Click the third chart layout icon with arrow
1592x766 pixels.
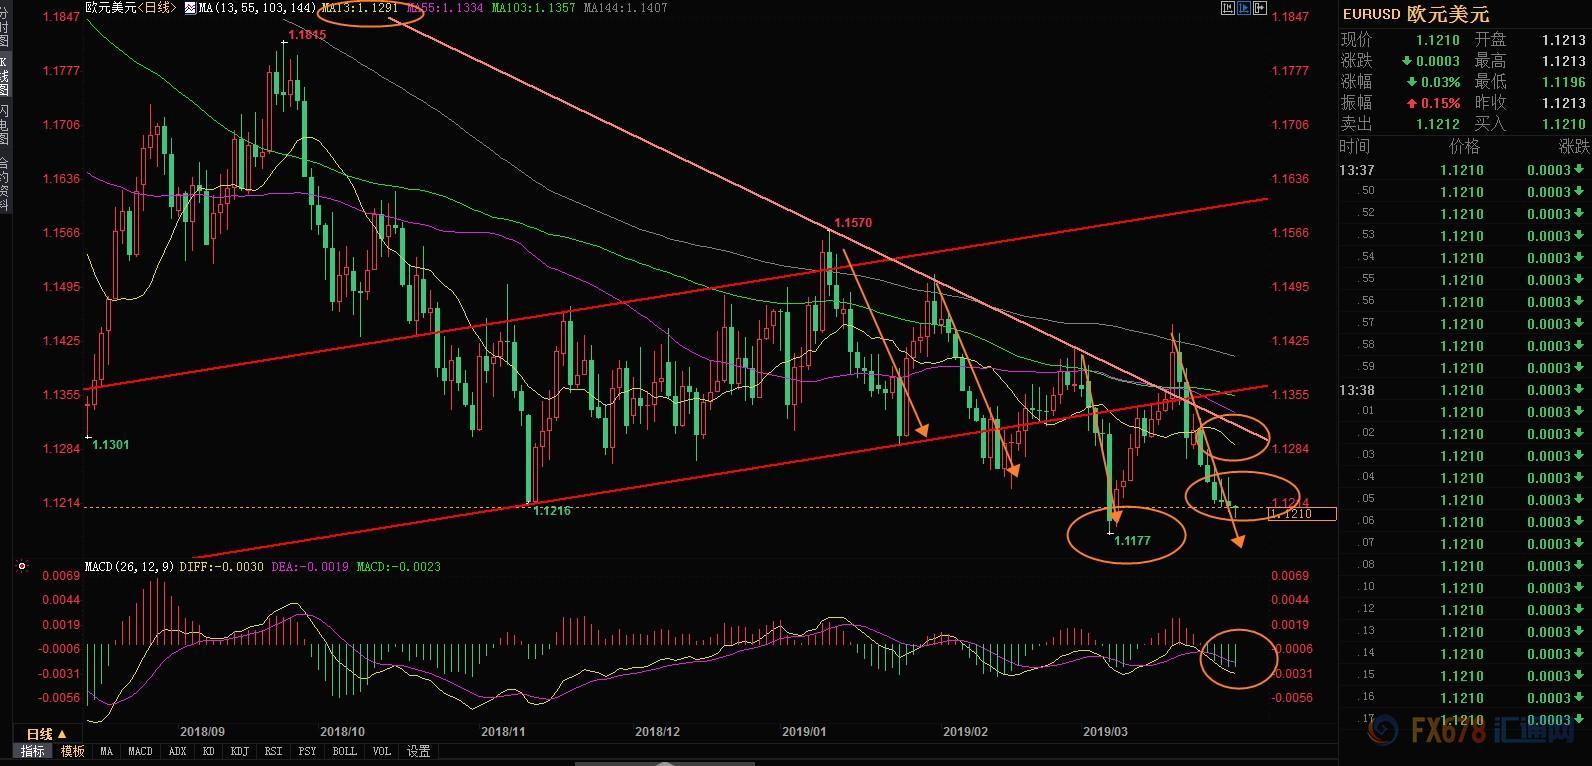click(1260, 8)
